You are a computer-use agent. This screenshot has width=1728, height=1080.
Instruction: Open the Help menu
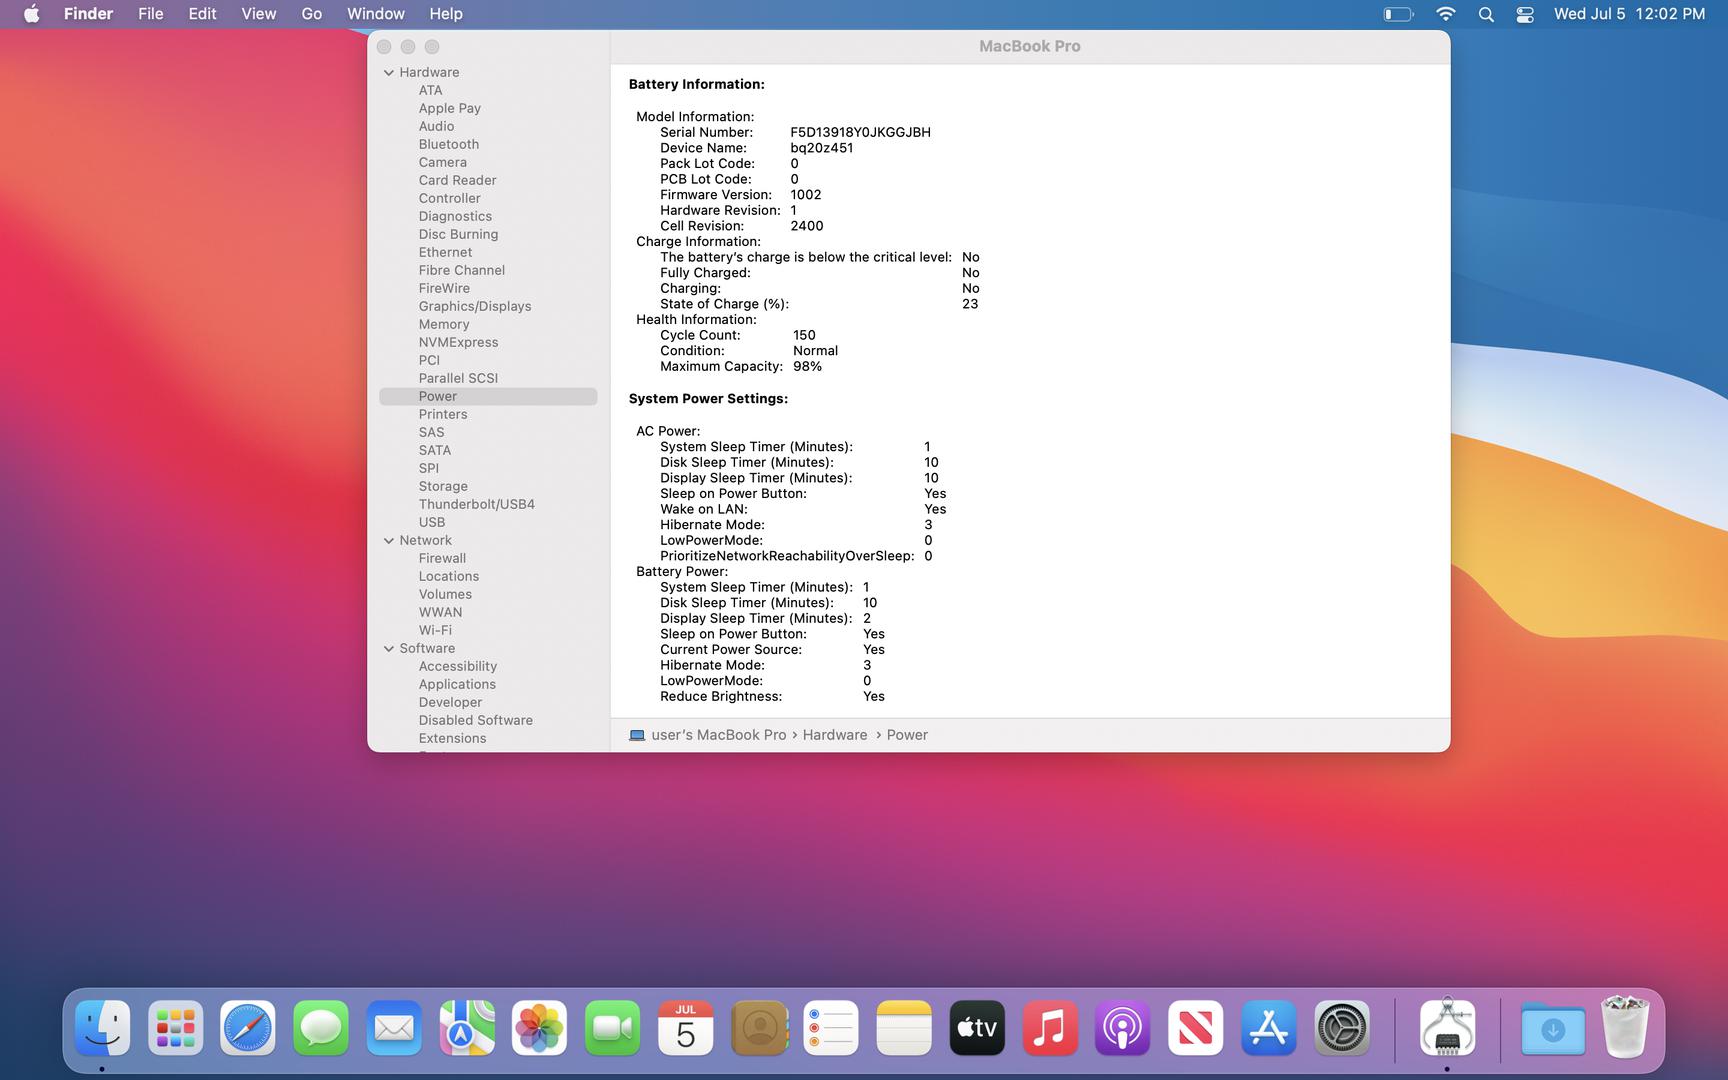click(x=446, y=14)
